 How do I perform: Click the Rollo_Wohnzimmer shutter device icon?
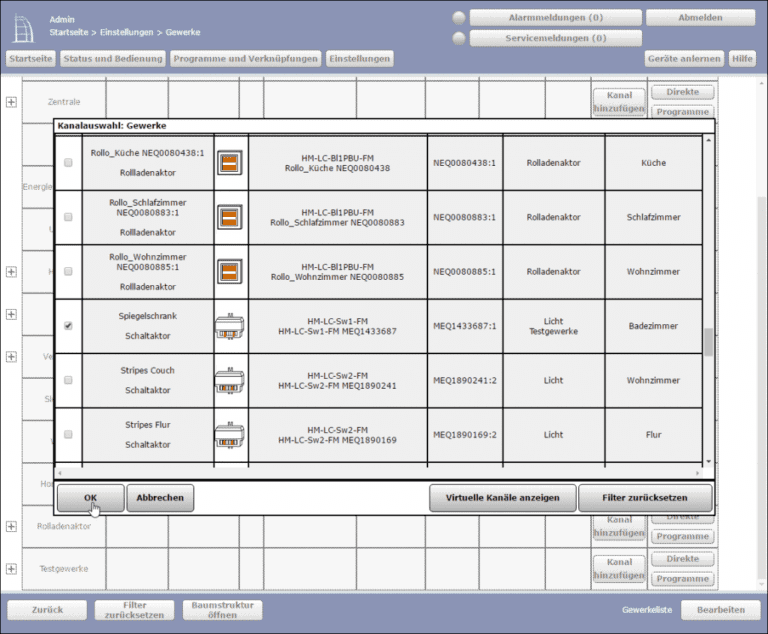click(x=229, y=271)
